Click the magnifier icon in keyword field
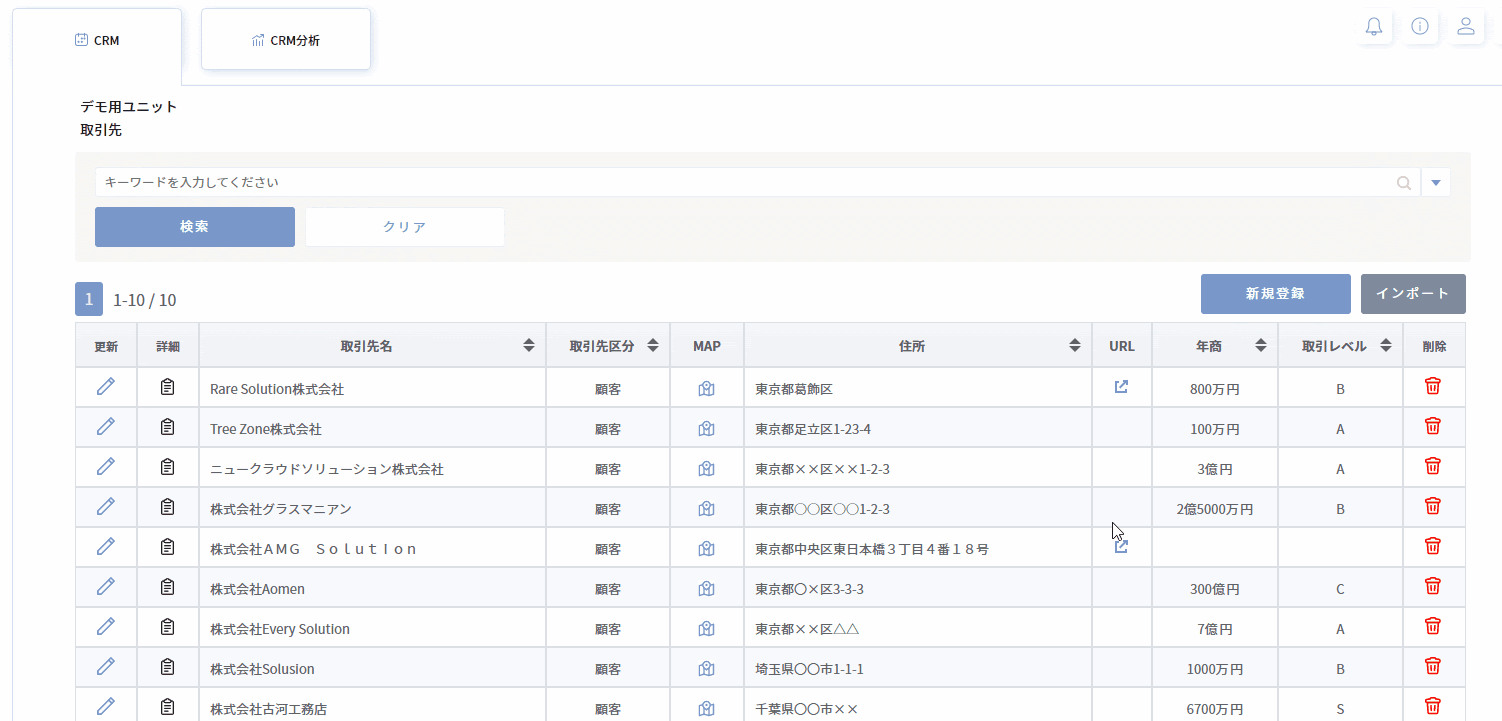This screenshot has height=721, width=1502. [1405, 183]
